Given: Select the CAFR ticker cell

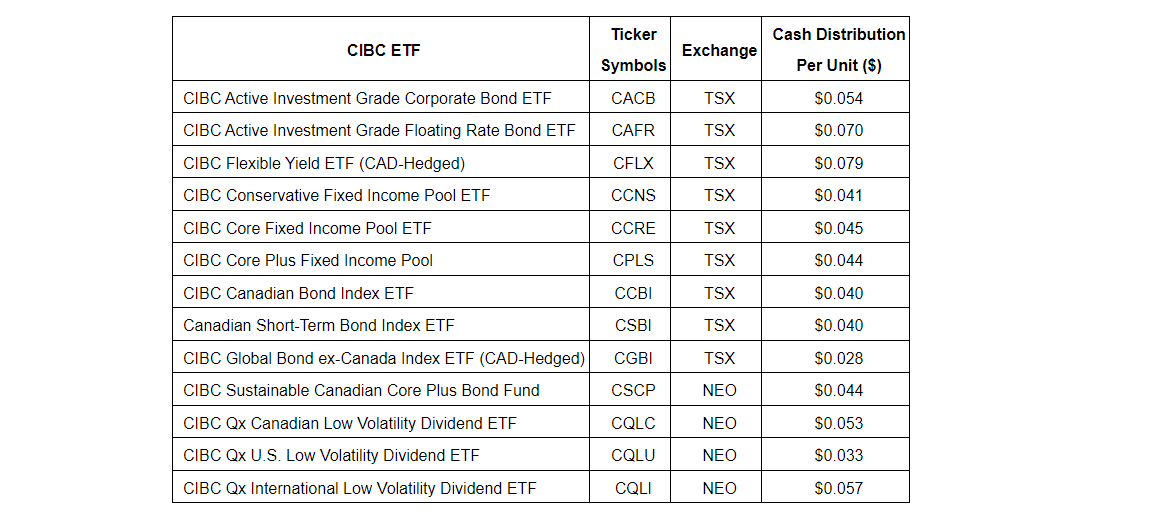Looking at the screenshot, I should coord(633,130).
